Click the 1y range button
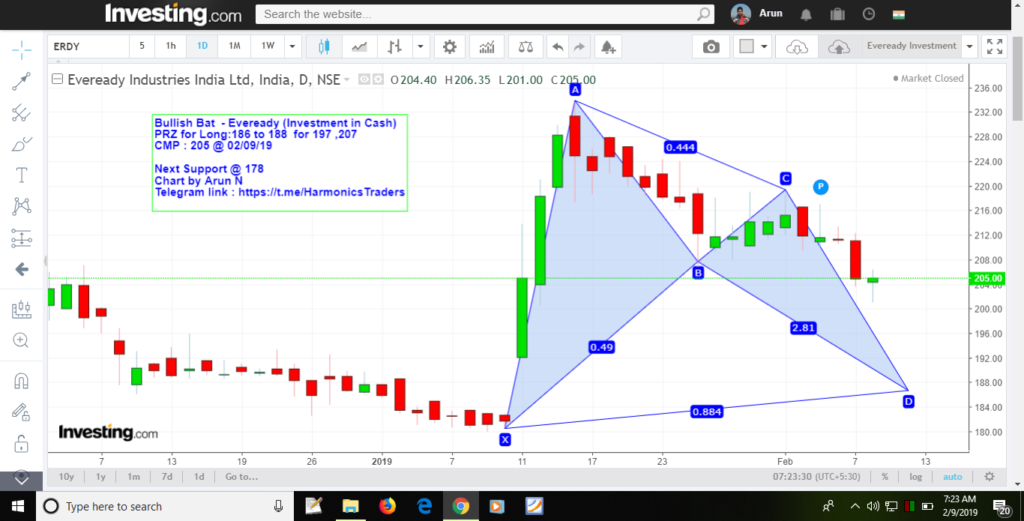This screenshot has width=1024, height=521. point(100,477)
